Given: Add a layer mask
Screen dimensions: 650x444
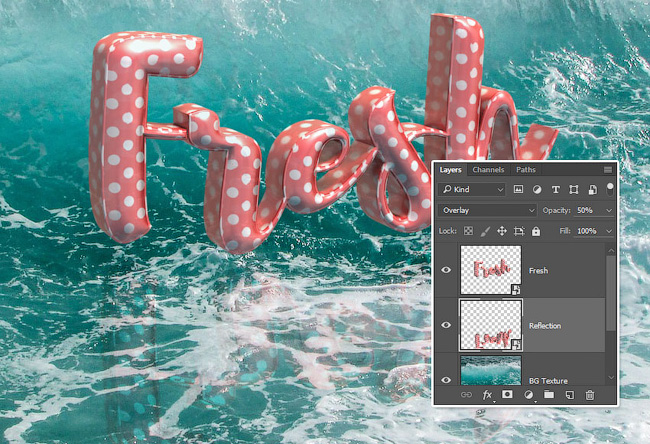Looking at the screenshot, I should pos(507,394).
